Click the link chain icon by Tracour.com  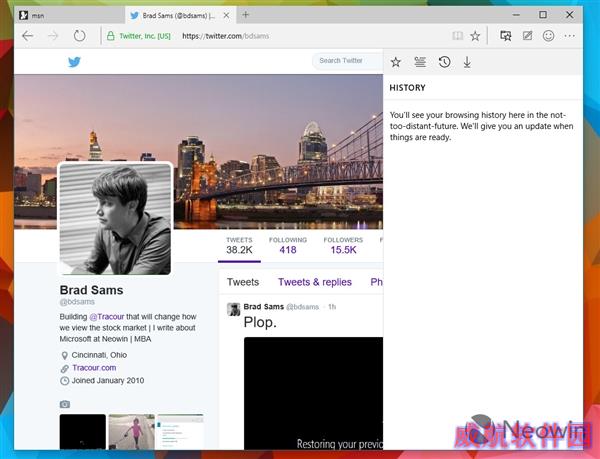click(65, 368)
